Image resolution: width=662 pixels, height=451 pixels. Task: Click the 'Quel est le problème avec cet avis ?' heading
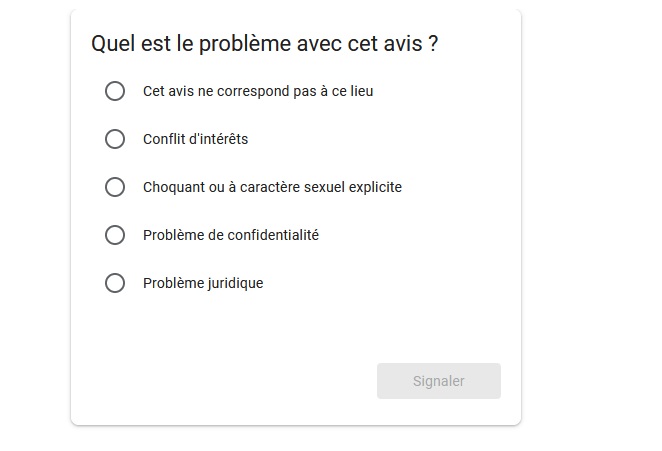(265, 44)
